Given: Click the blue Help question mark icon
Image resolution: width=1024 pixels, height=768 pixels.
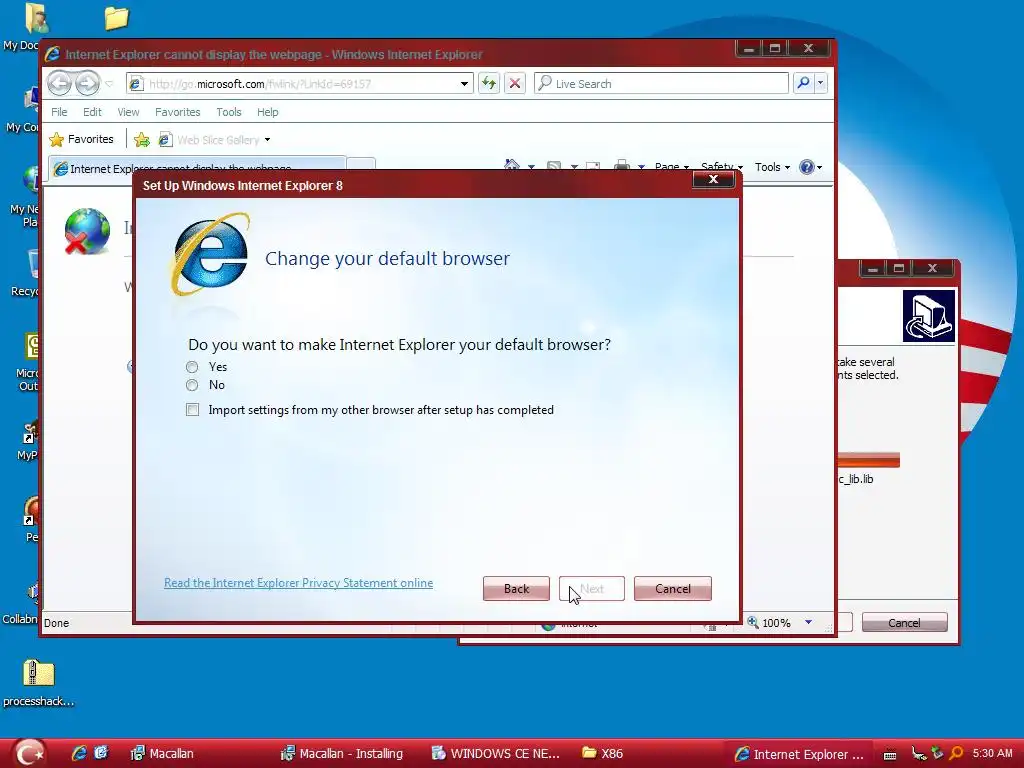Looking at the screenshot, I should (807, 167).
